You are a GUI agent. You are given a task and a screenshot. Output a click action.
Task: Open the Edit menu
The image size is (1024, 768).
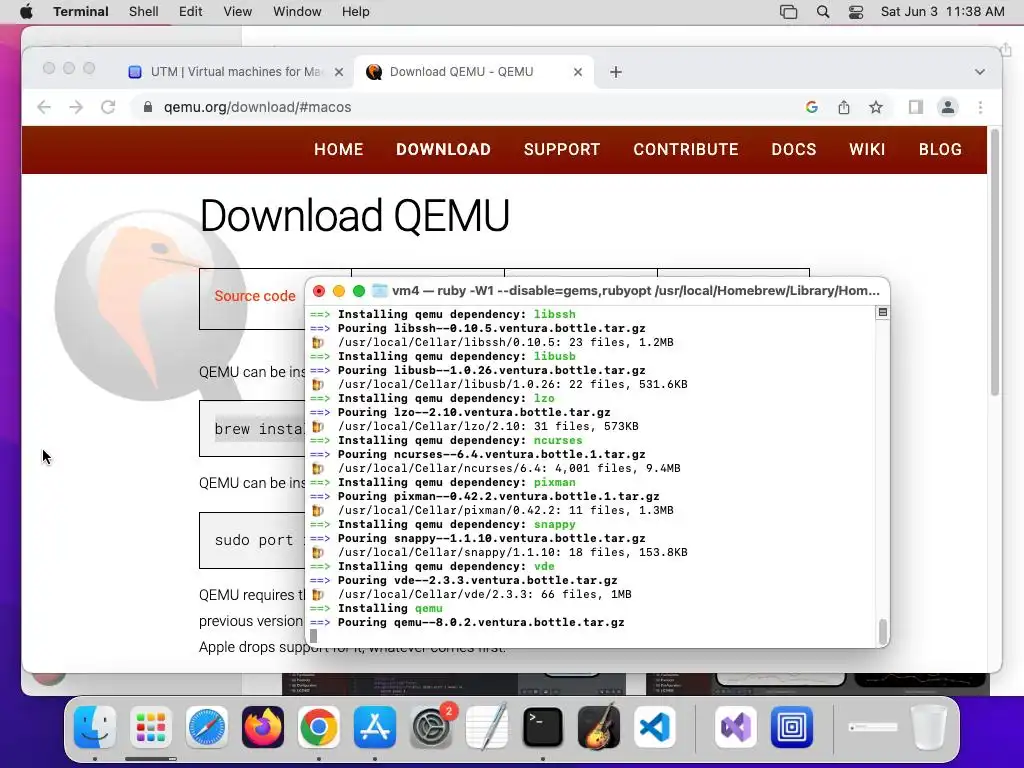(191, 12)
